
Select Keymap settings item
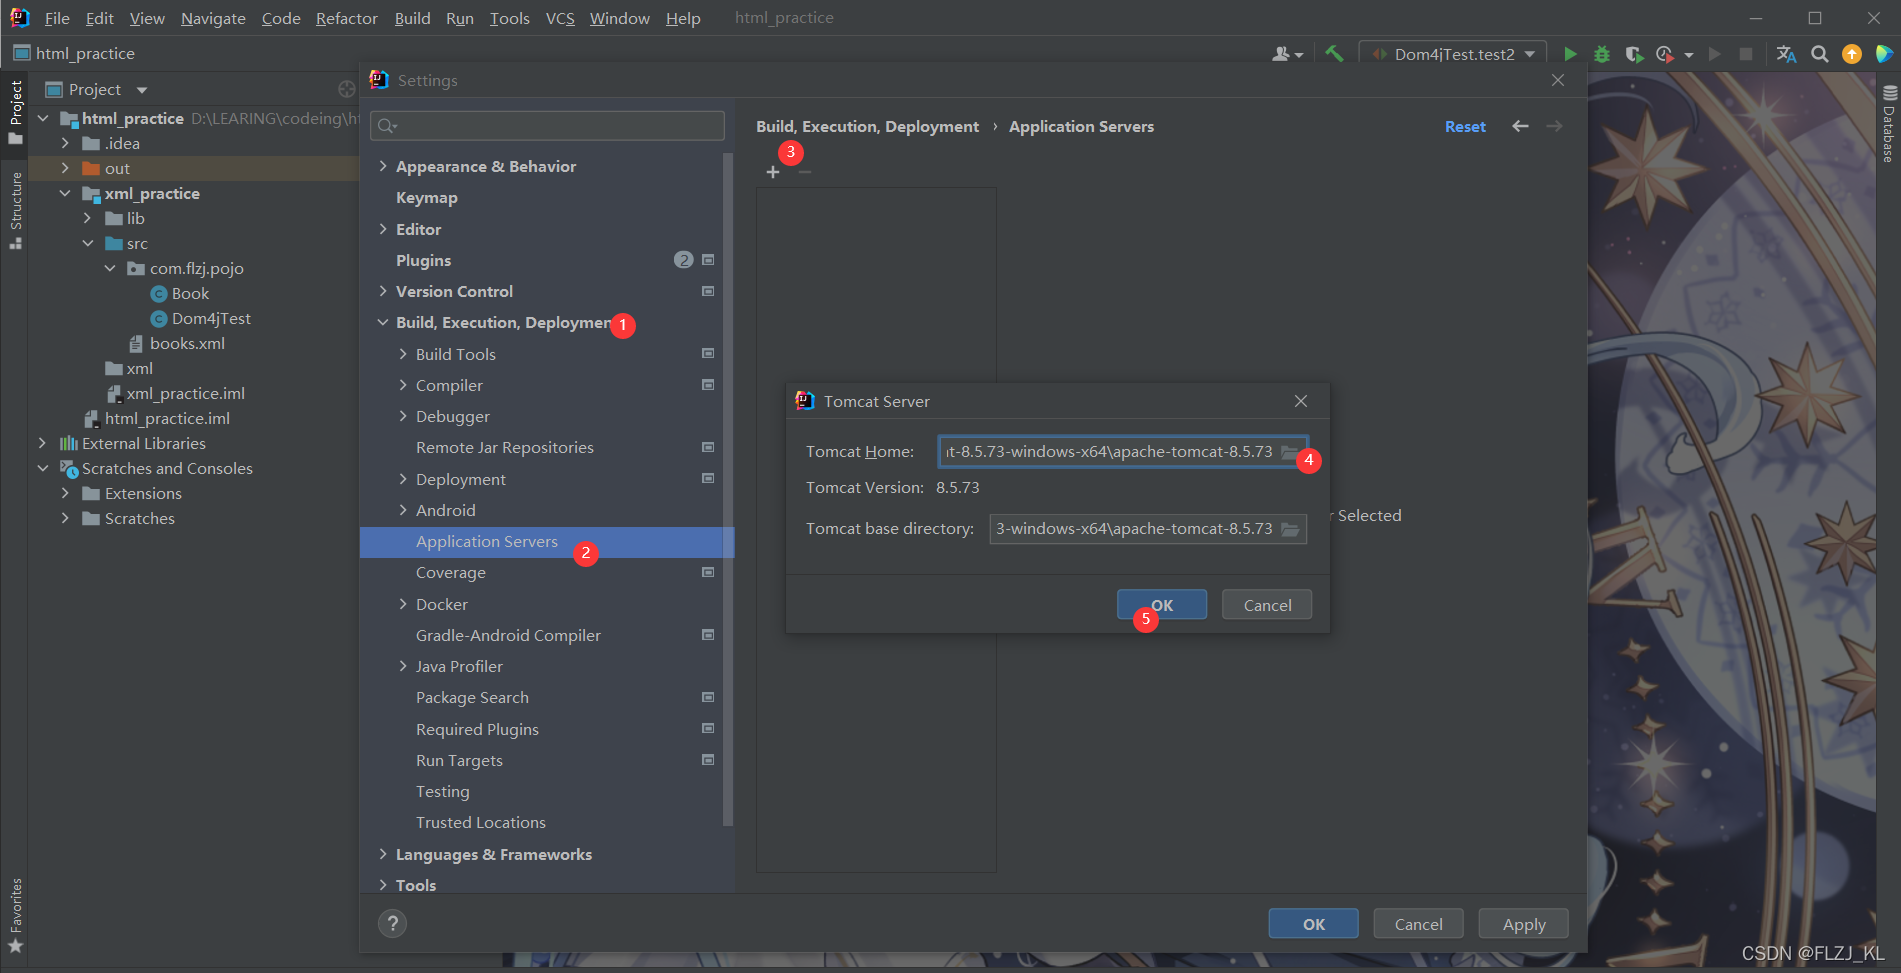426,198
